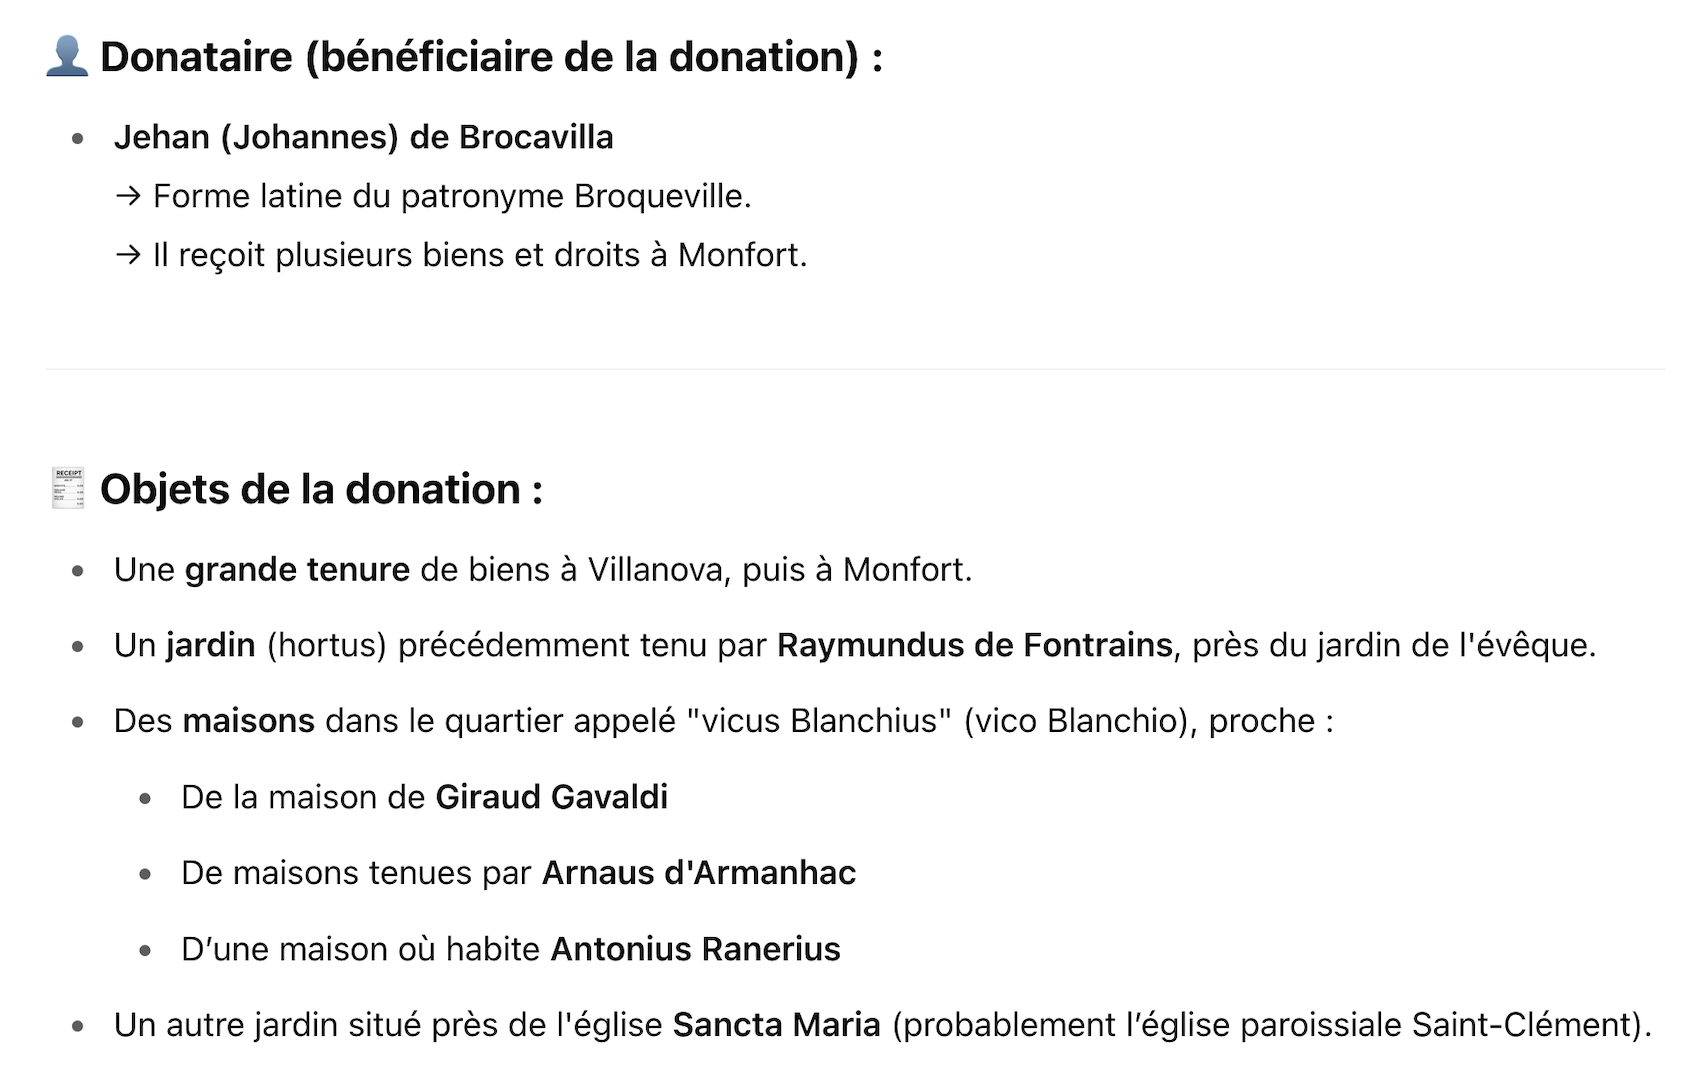Image resolution: width=1701 pixels, height=1088 pixels.
Task: Click the line mentioning patronyme Broqueville
Action: [432, 196]
